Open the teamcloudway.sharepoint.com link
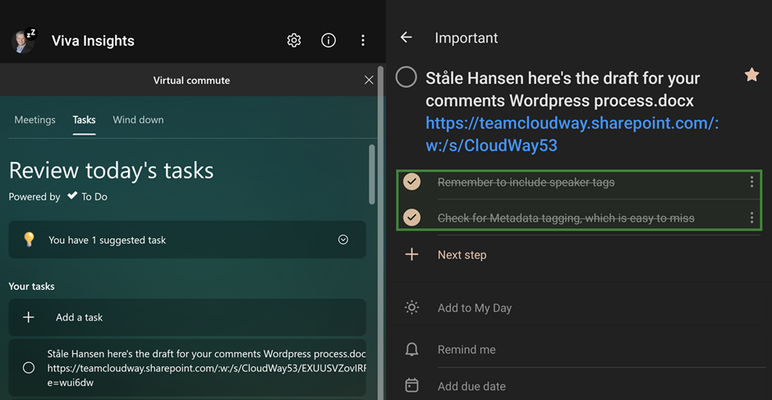772x400 pixels. click(x=572, y=134)
